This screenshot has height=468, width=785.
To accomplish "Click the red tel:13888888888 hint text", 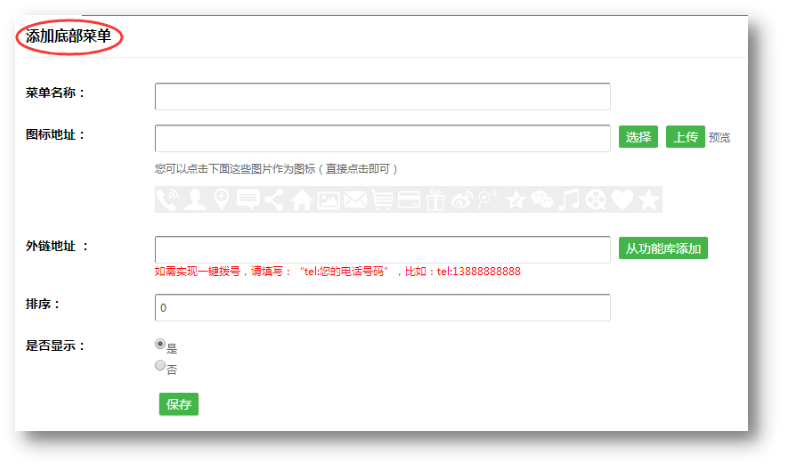I will coord(479,271).
